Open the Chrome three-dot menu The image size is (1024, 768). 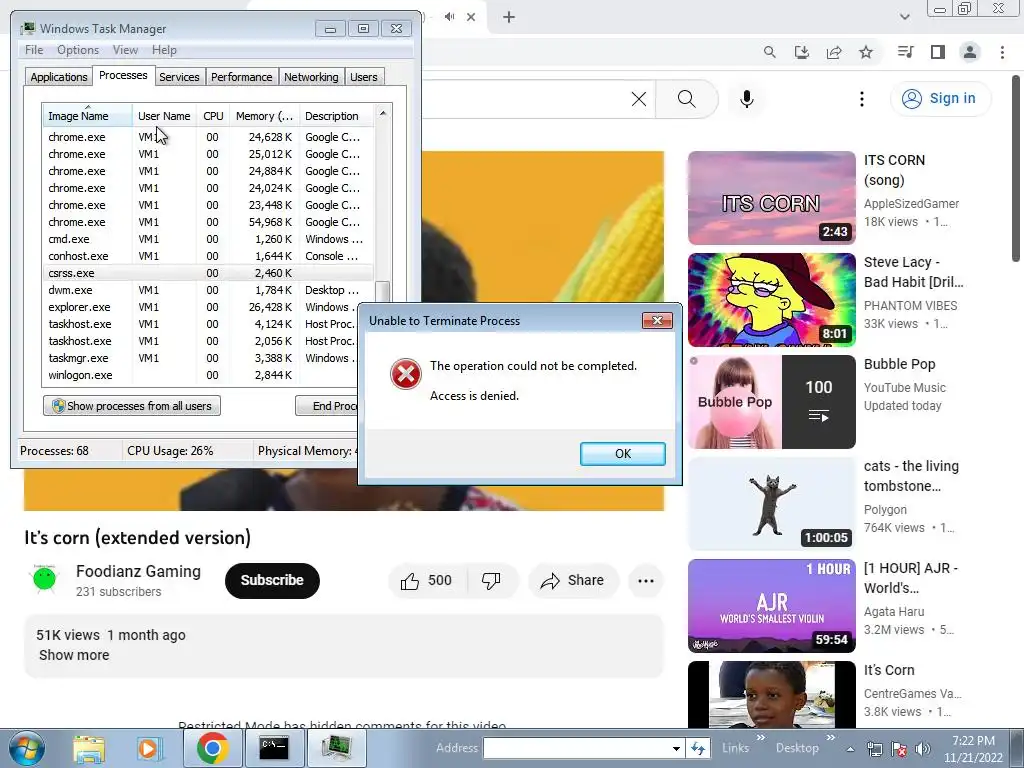pos(1002,52)
